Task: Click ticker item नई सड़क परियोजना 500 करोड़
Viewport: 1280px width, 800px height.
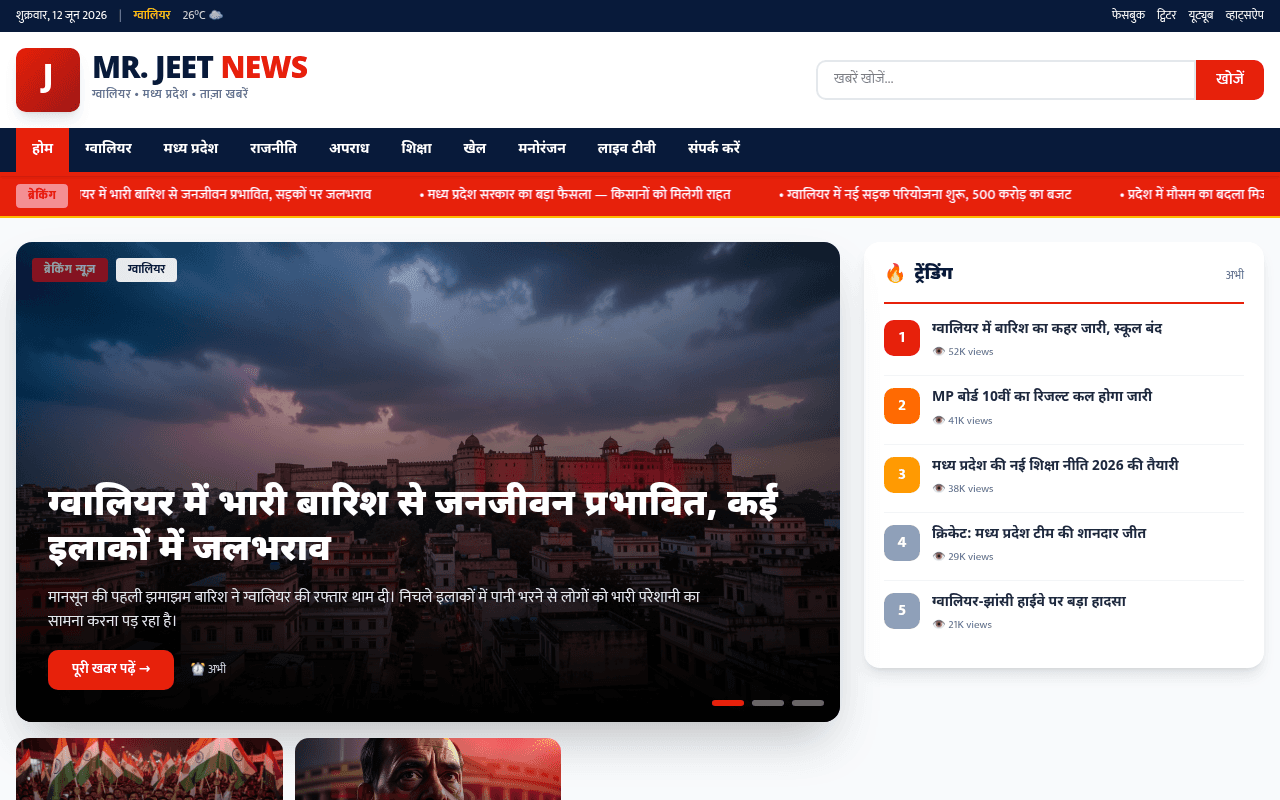Action: point(925,195)
